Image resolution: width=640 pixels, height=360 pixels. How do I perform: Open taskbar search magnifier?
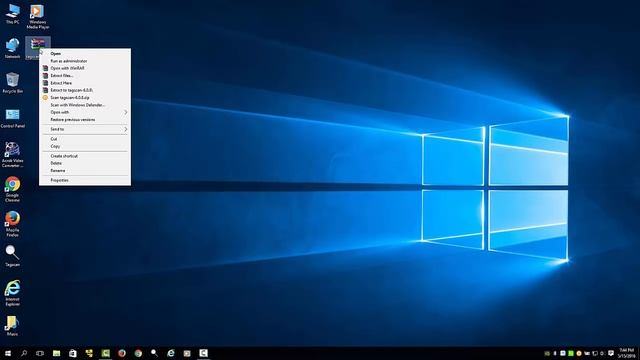tap(24, 353)
